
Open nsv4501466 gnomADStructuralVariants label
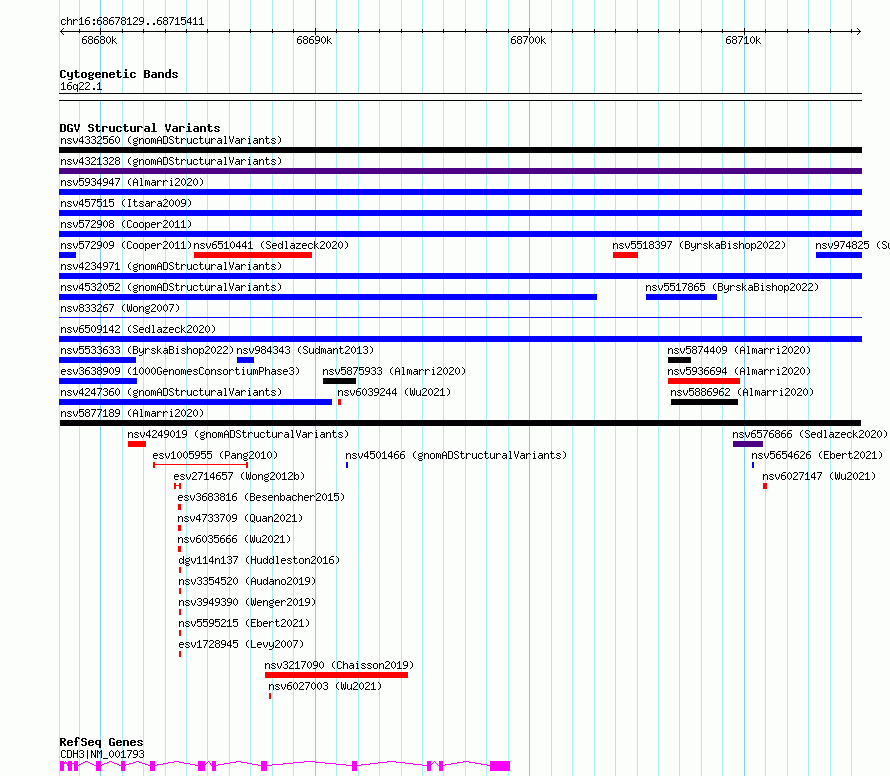click(x=456, y=455)
